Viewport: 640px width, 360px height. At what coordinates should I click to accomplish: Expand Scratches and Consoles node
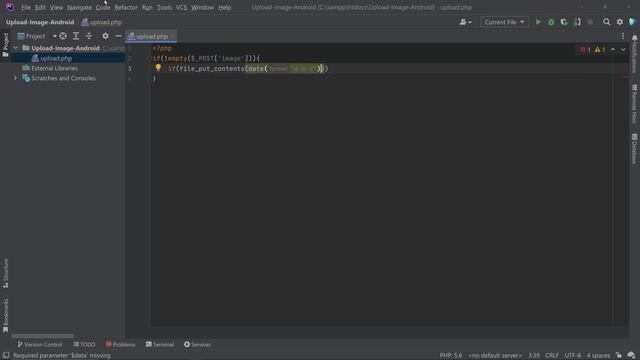(16, 78)
